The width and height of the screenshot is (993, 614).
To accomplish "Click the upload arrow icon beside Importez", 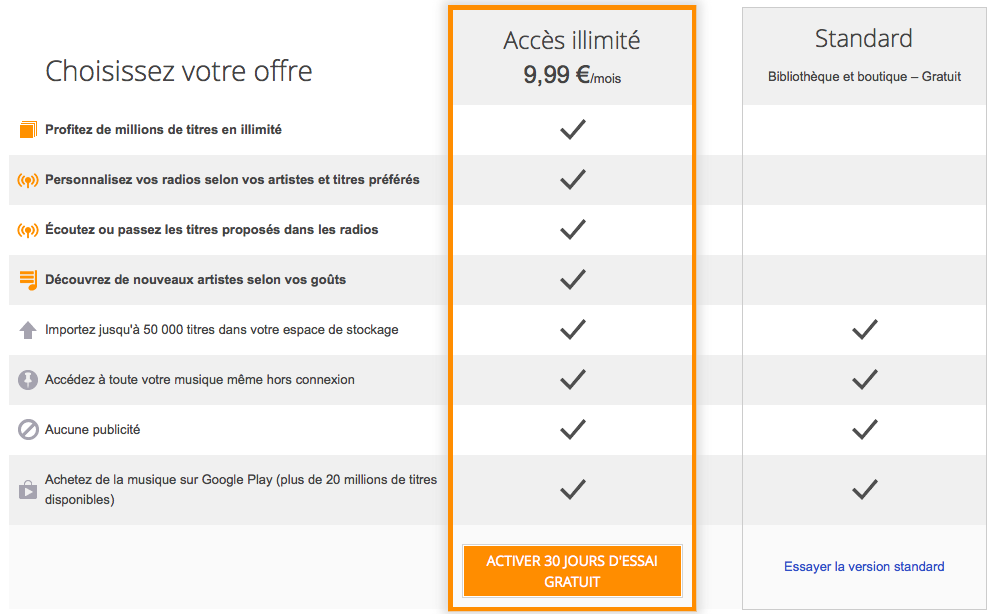I will (28, 330).
